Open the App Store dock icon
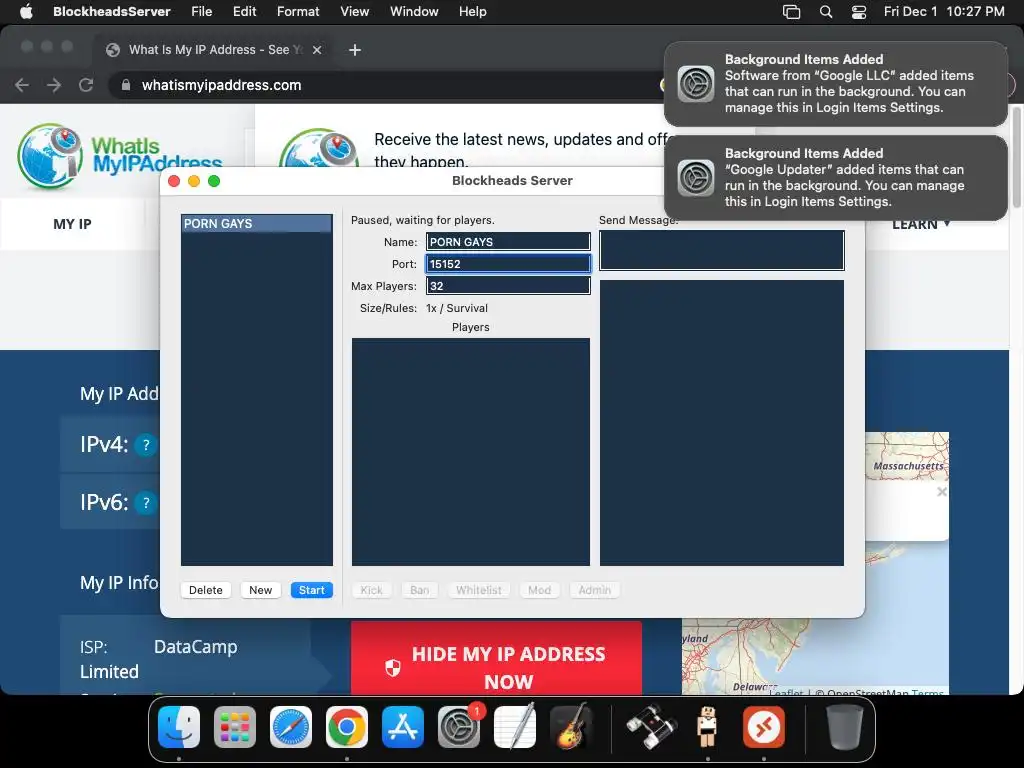This screenshot has height=768, width=1024. pyautogui.click(x=403, y=727)
